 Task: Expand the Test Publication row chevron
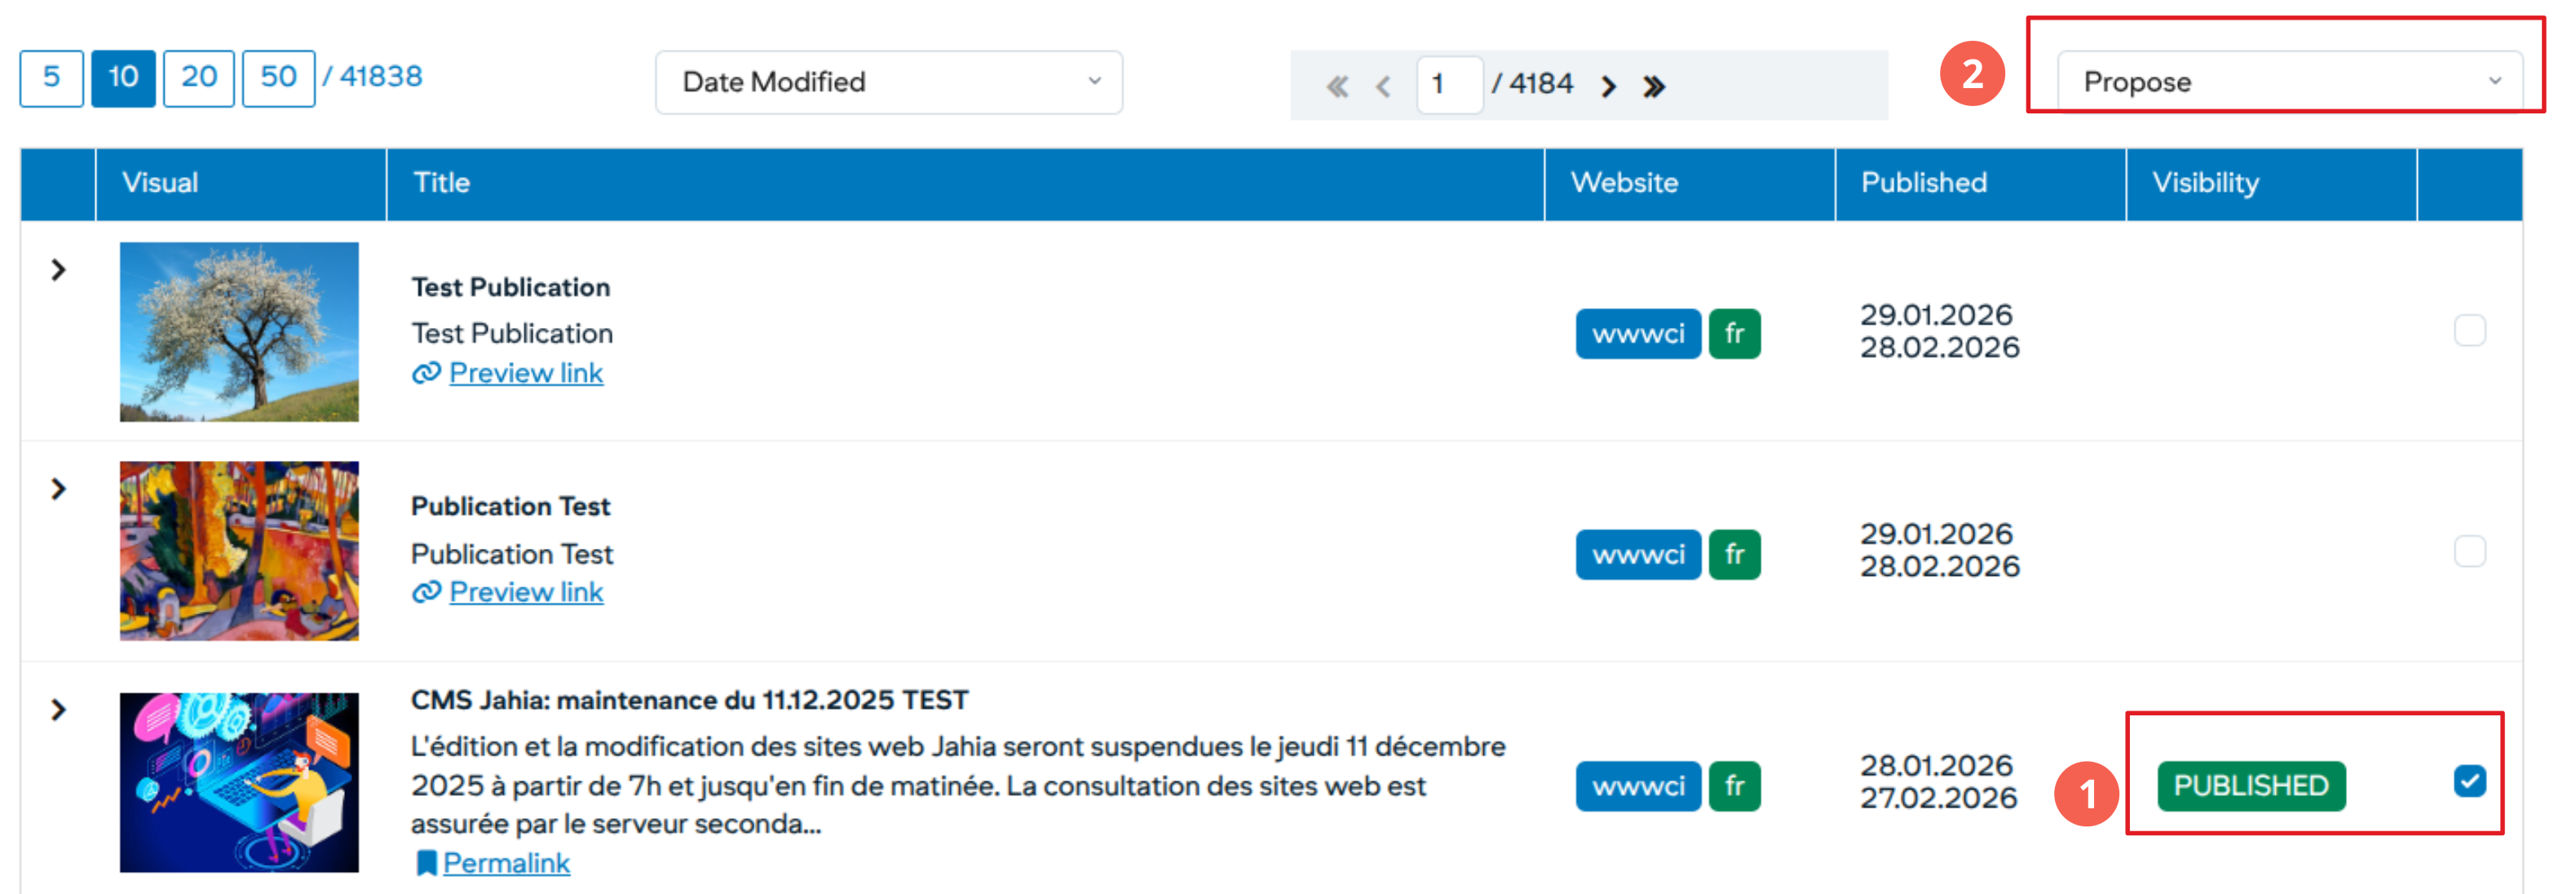[58, 270]
